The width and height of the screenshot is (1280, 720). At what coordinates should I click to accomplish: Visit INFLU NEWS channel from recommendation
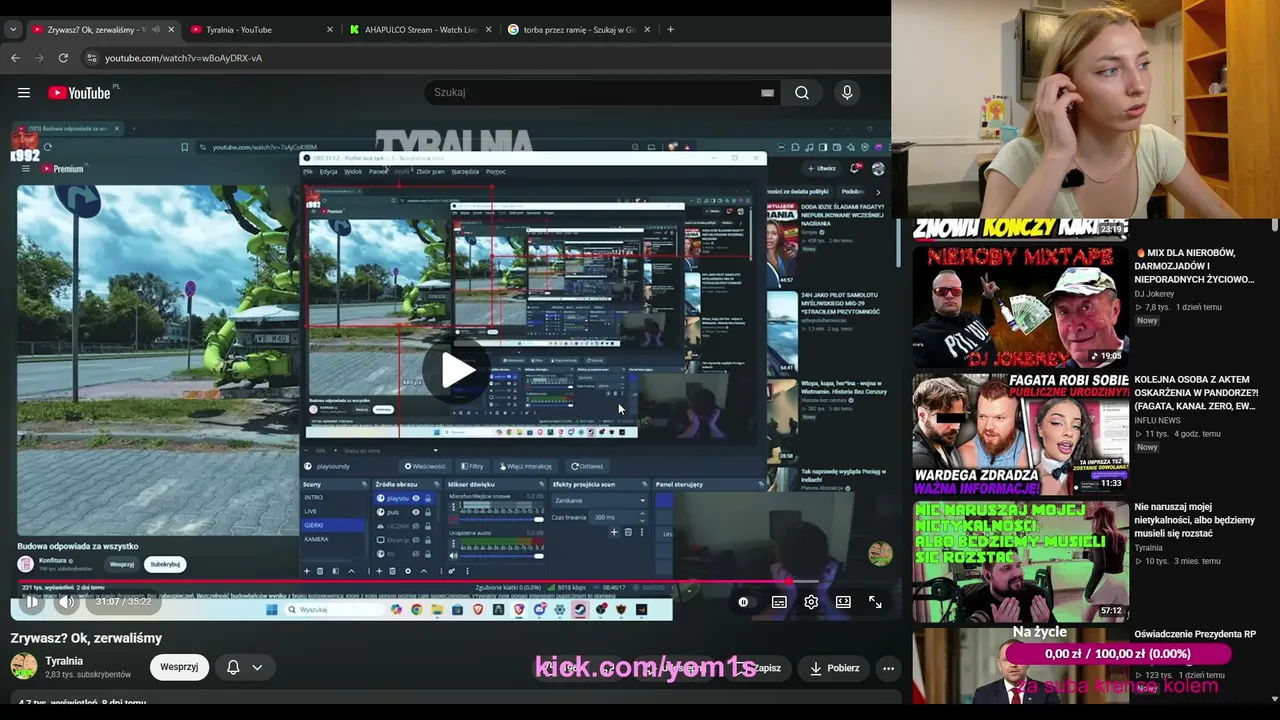click(x=1157, y=421)
